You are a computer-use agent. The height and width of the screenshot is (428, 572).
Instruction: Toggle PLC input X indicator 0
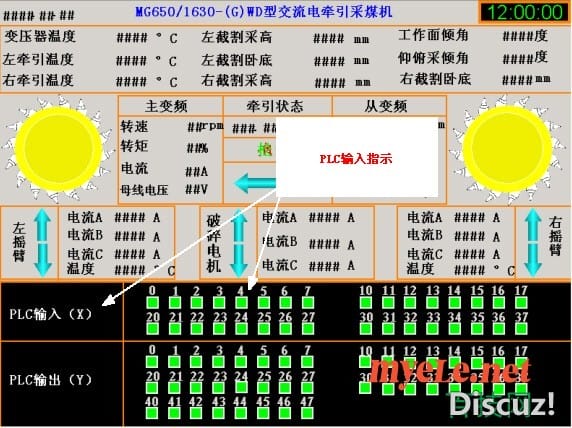pyautogui.click(x=152, y=302)
